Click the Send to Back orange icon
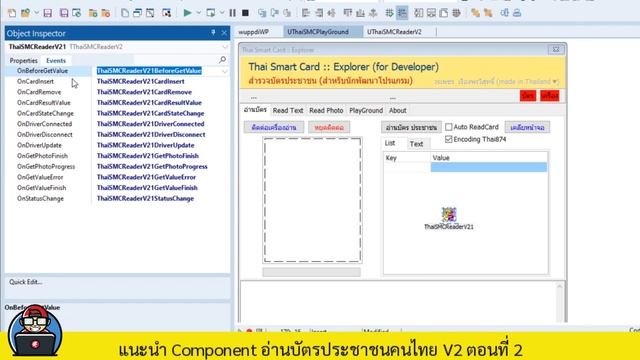This screenshot has width=640, height=360. coord(488,13)
